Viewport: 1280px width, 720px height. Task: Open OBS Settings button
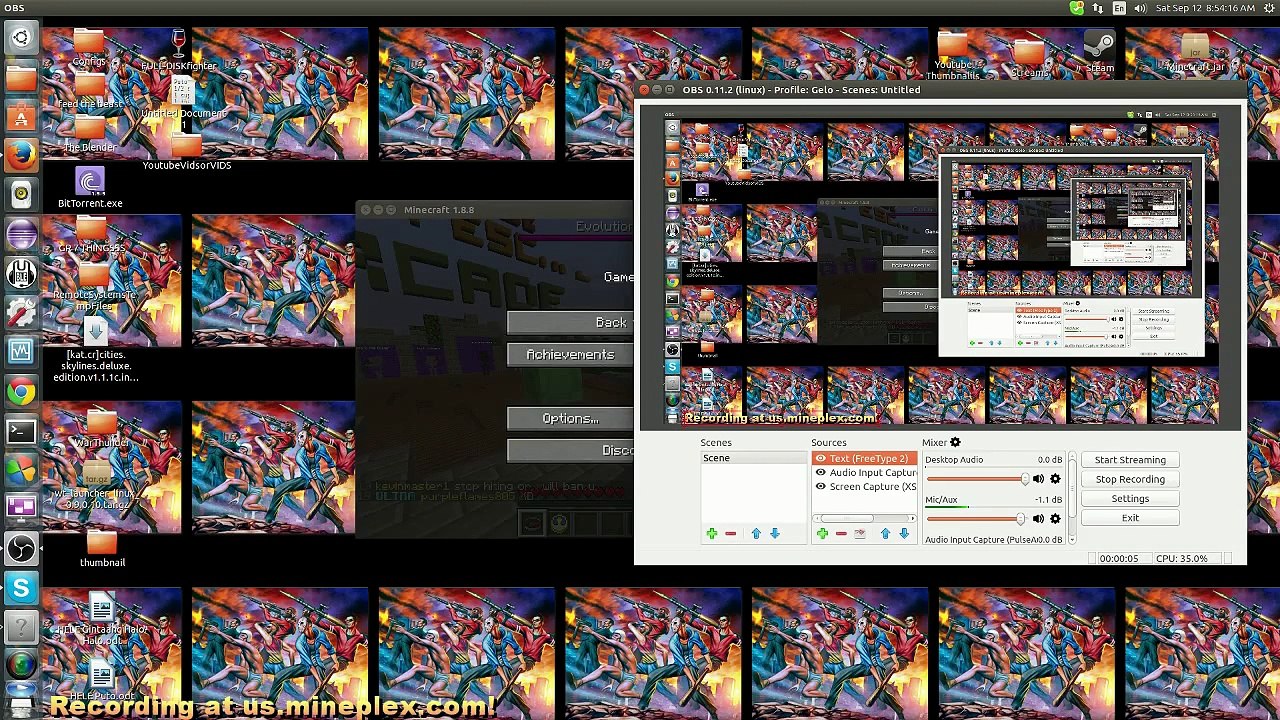coord(1130,499)
